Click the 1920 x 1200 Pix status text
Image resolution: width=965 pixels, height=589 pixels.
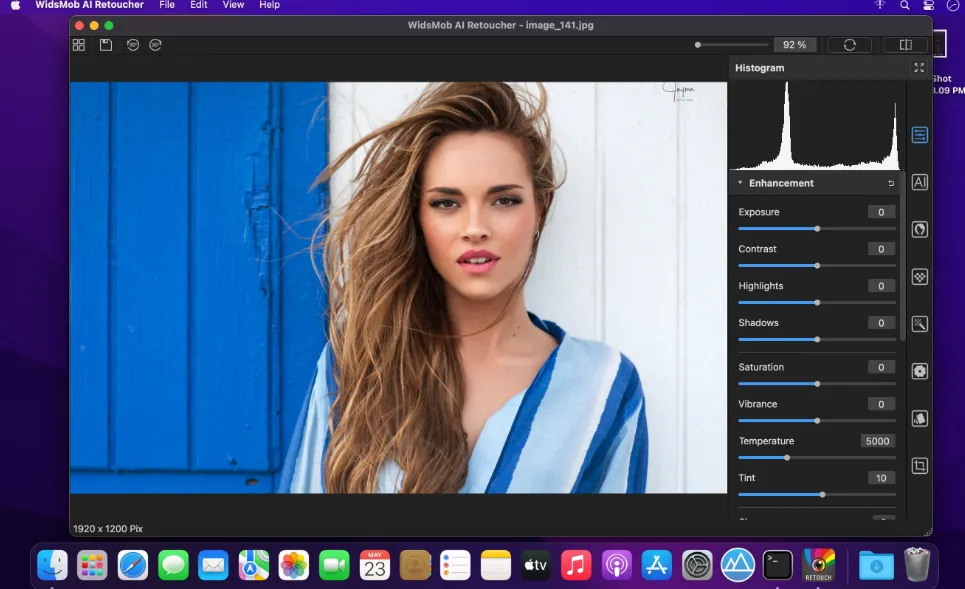108,529
